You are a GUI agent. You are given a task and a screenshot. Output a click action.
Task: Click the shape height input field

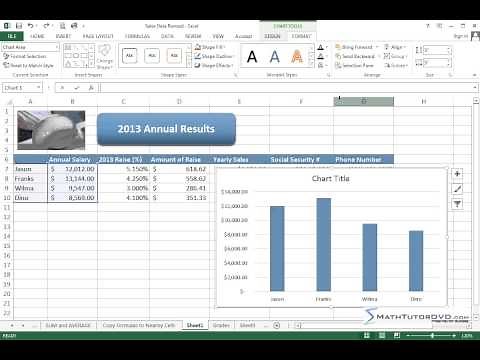click(x=436, y=51)
